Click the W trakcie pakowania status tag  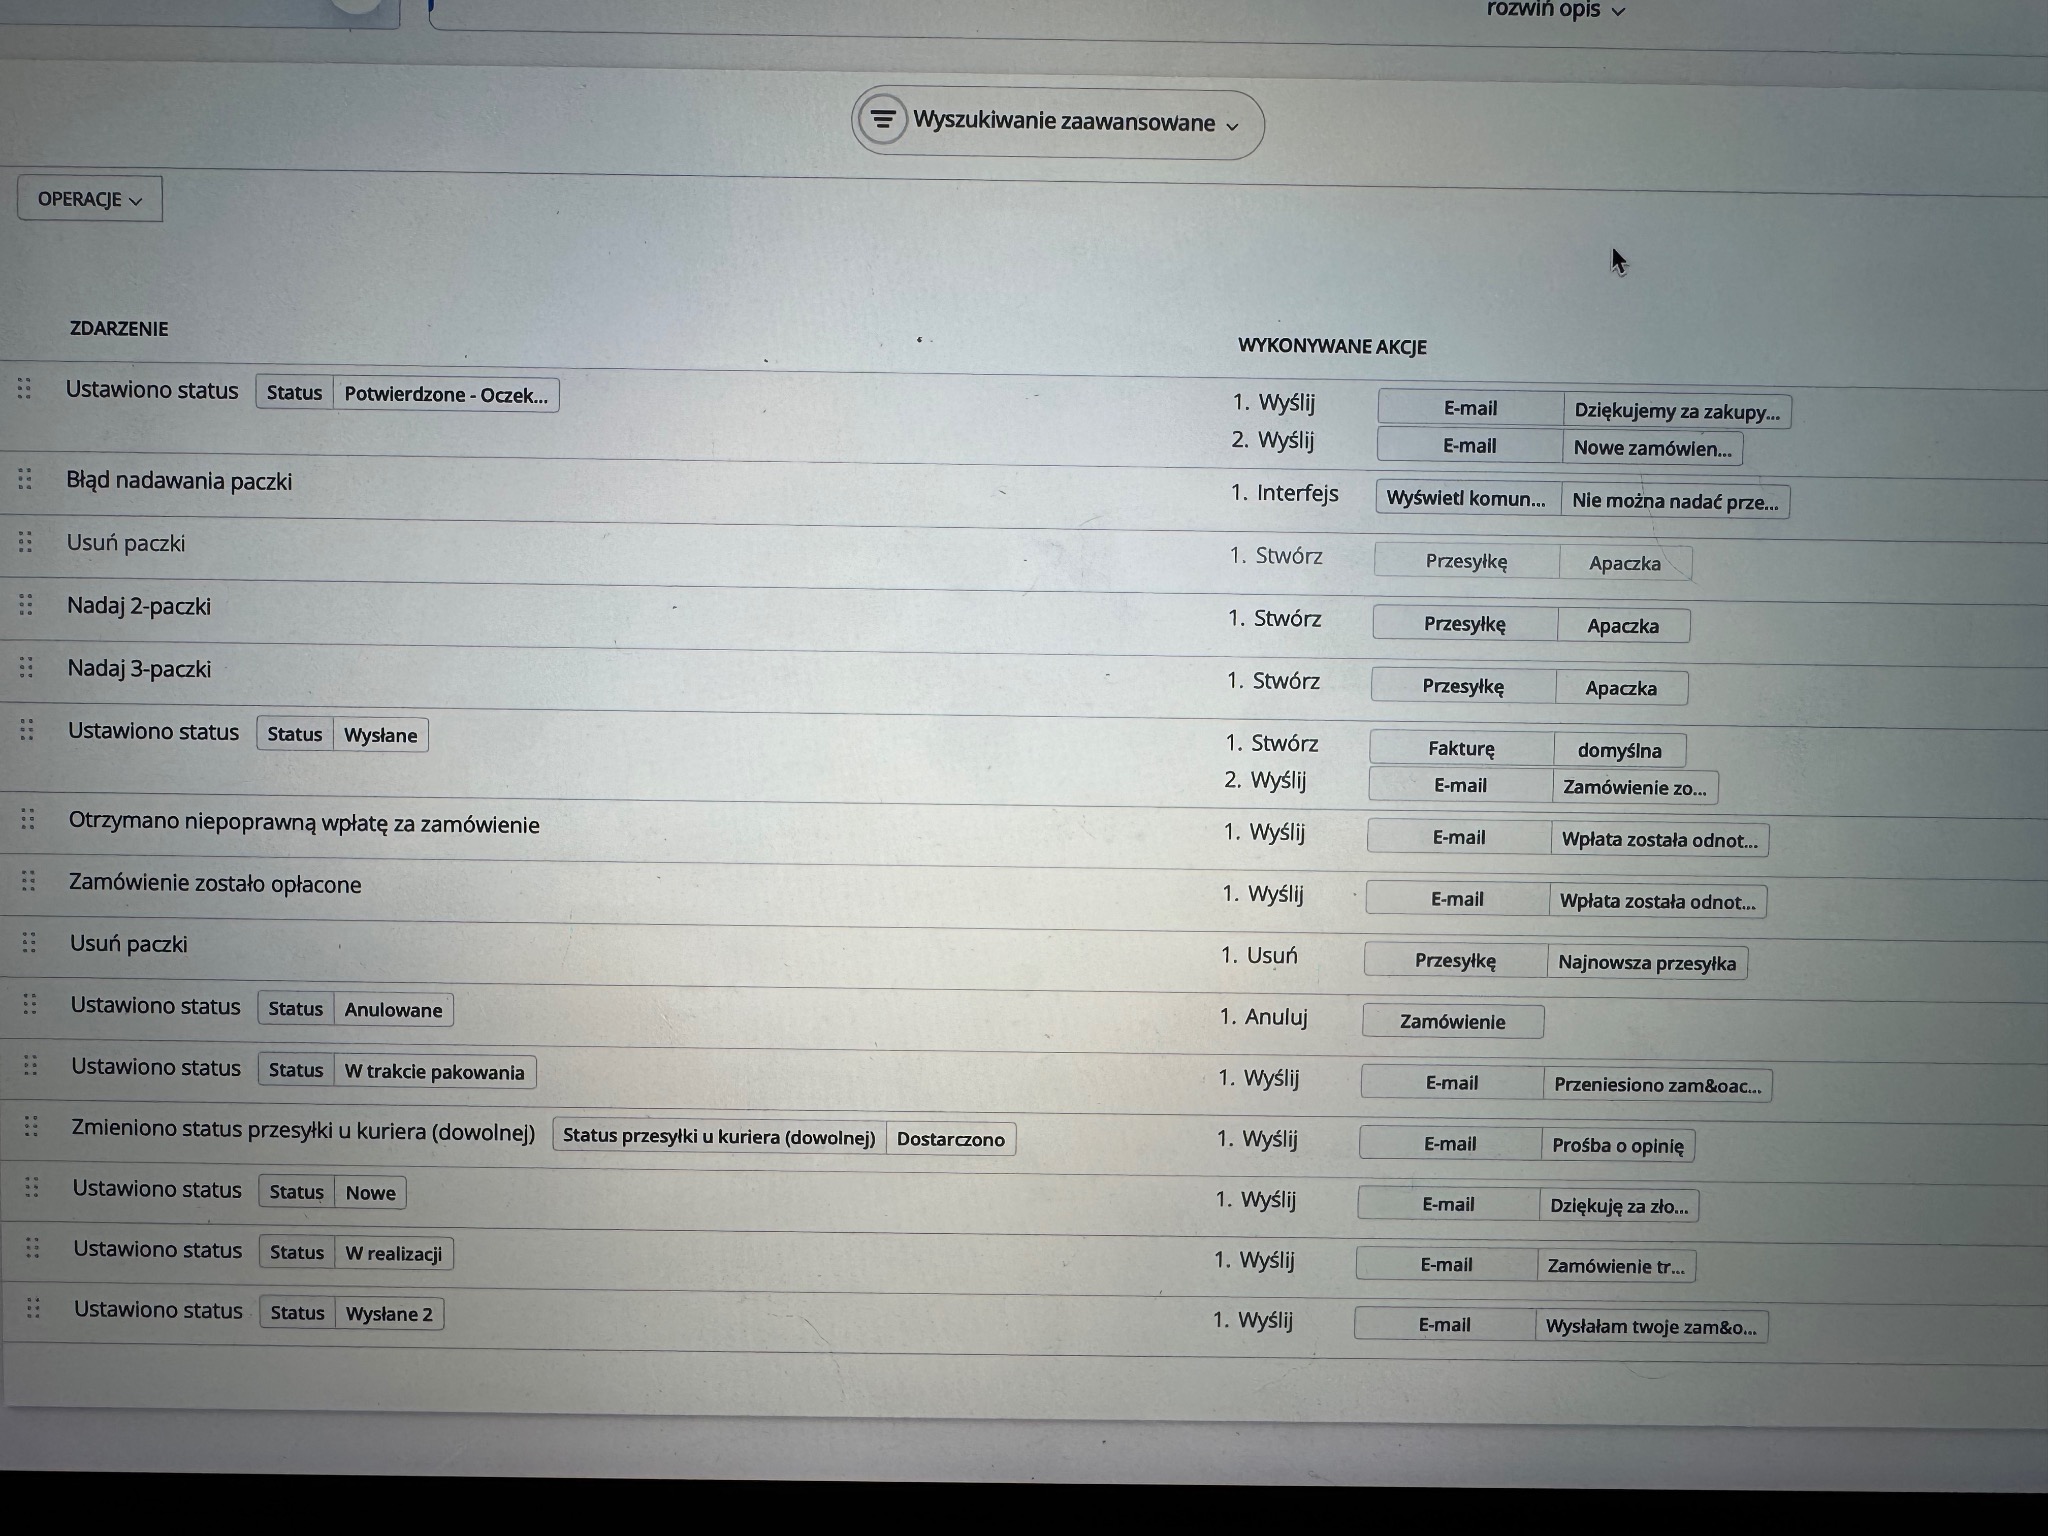[433, 1071]
